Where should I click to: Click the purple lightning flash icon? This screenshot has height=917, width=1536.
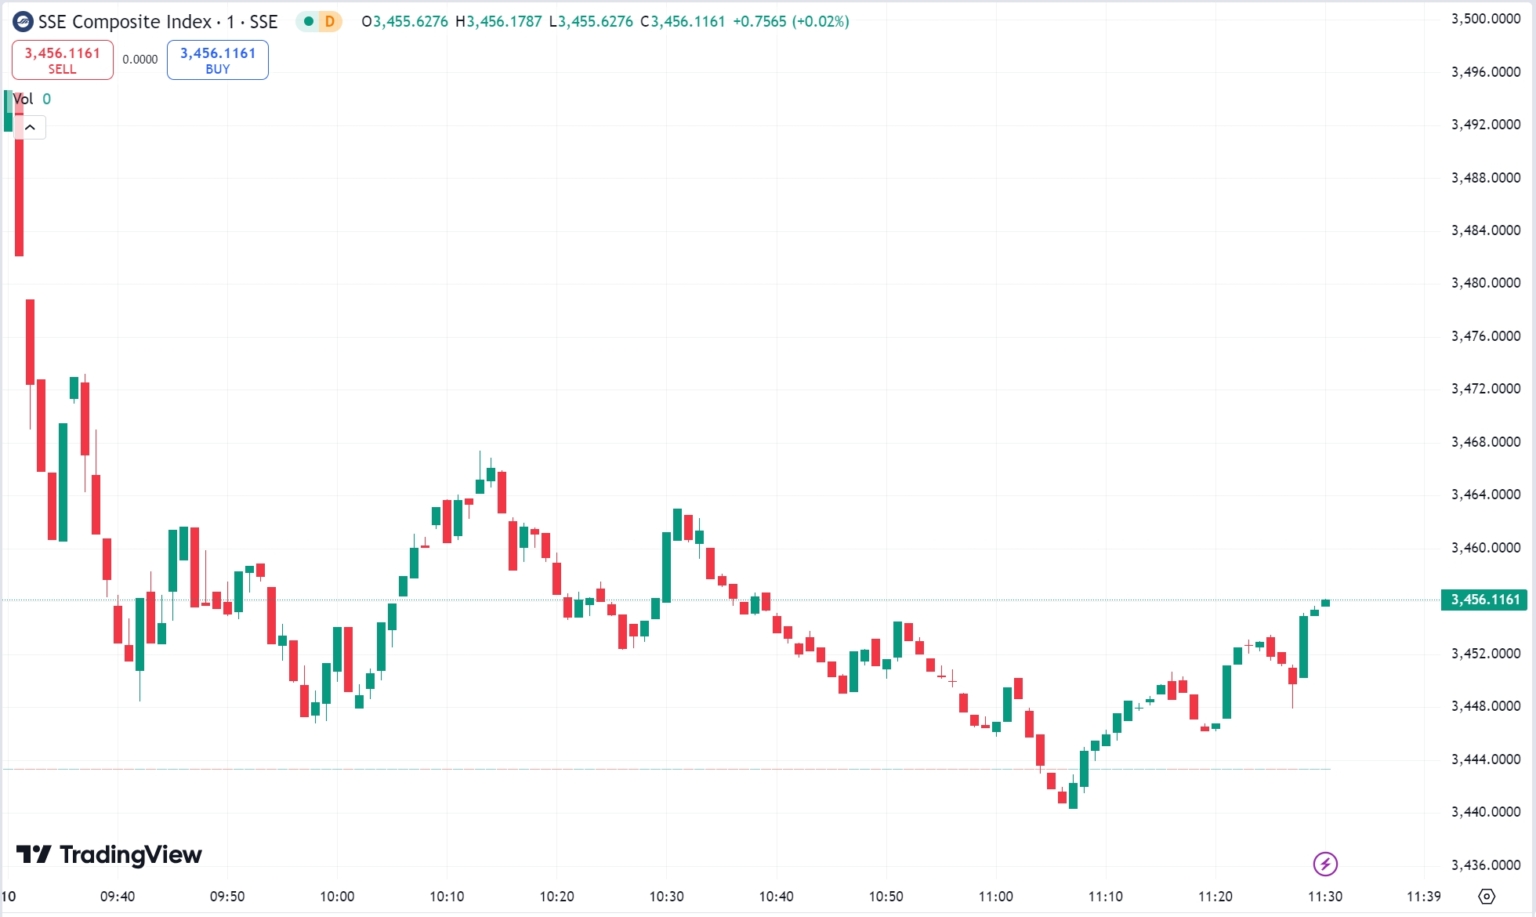point(1325,864)
